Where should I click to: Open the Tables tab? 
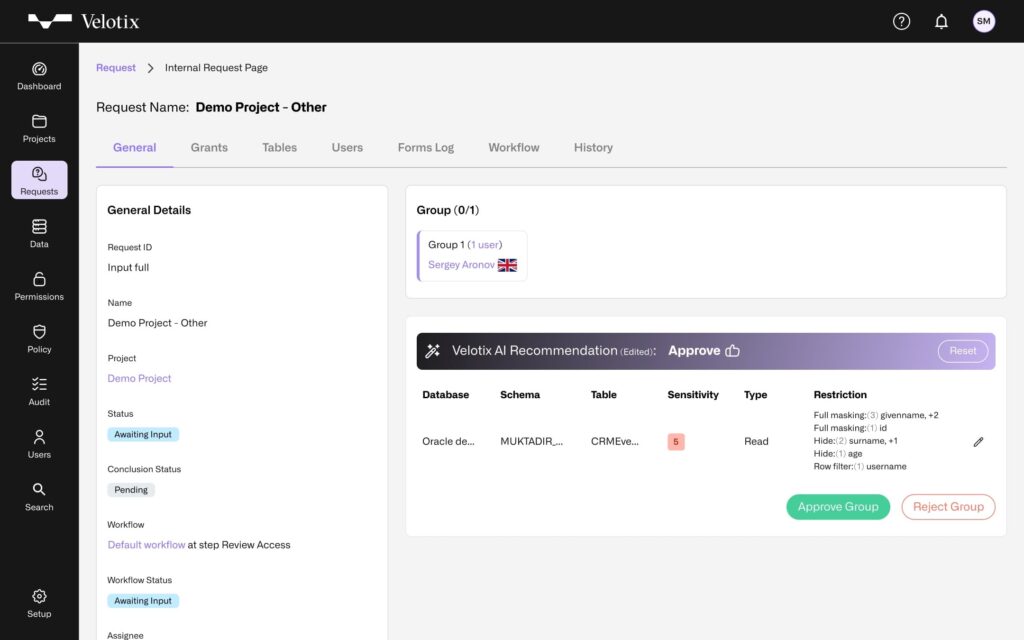click(x=280, y=148)
